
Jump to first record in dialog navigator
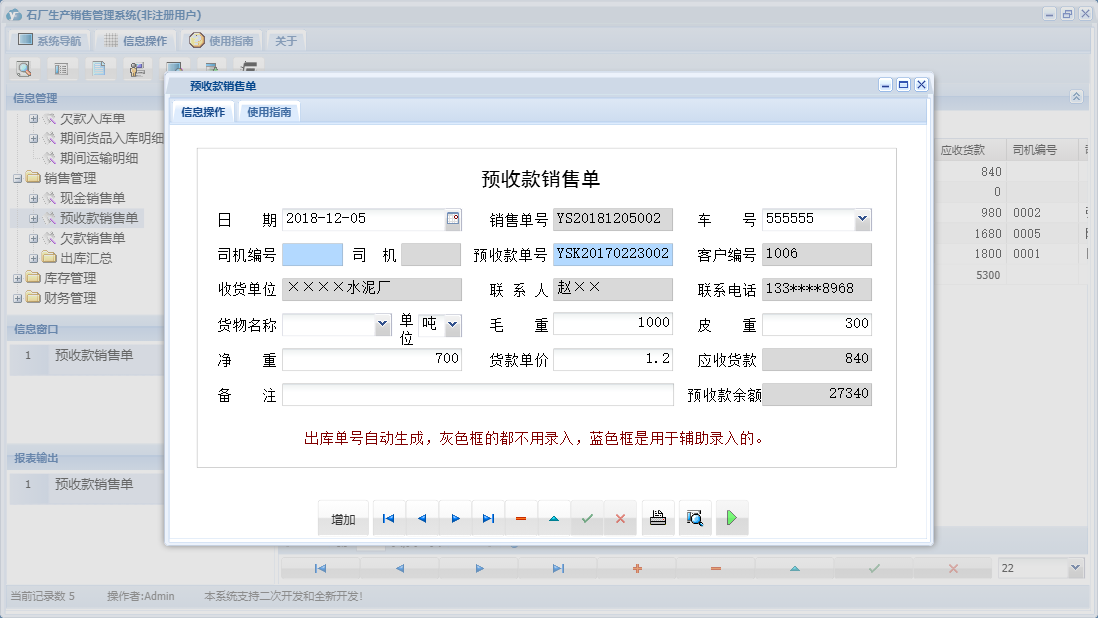[389, 519]
